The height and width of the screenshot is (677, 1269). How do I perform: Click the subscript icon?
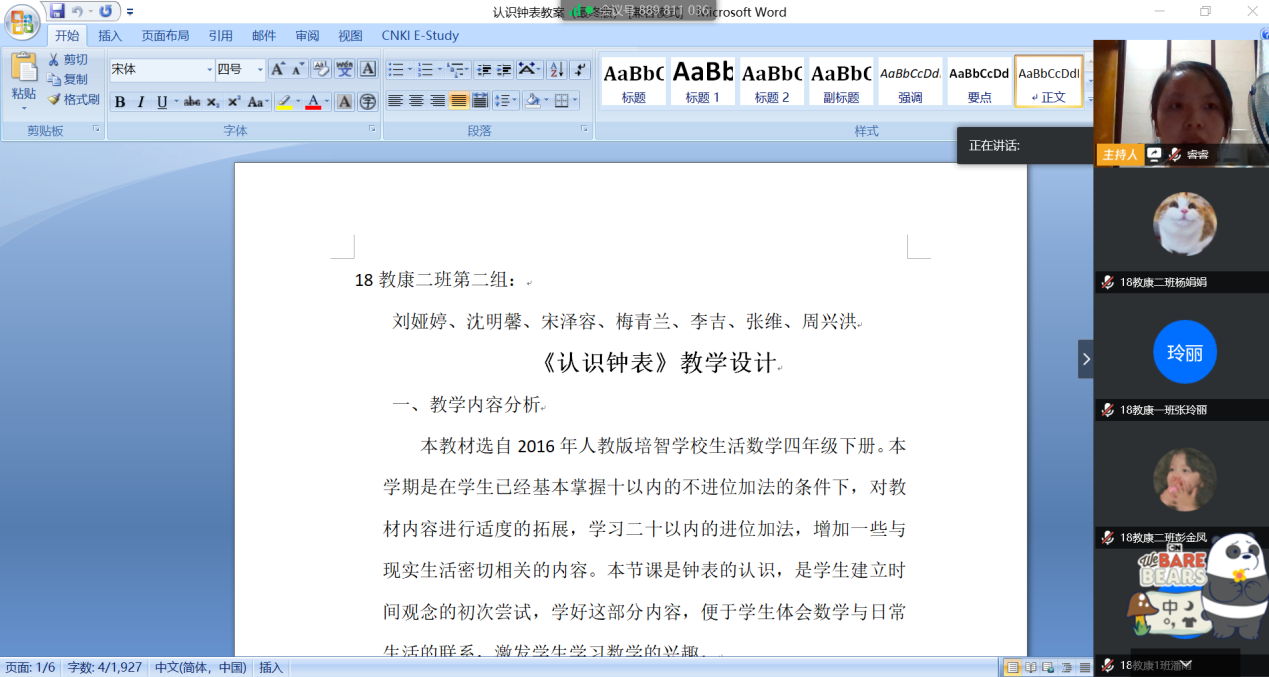[x=212, y=100]
